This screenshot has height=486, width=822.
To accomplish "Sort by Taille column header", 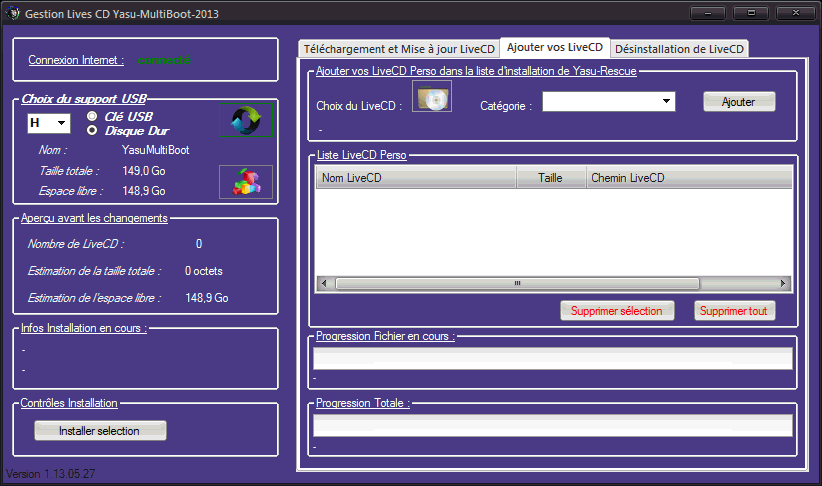I will (x=550, y=178).
